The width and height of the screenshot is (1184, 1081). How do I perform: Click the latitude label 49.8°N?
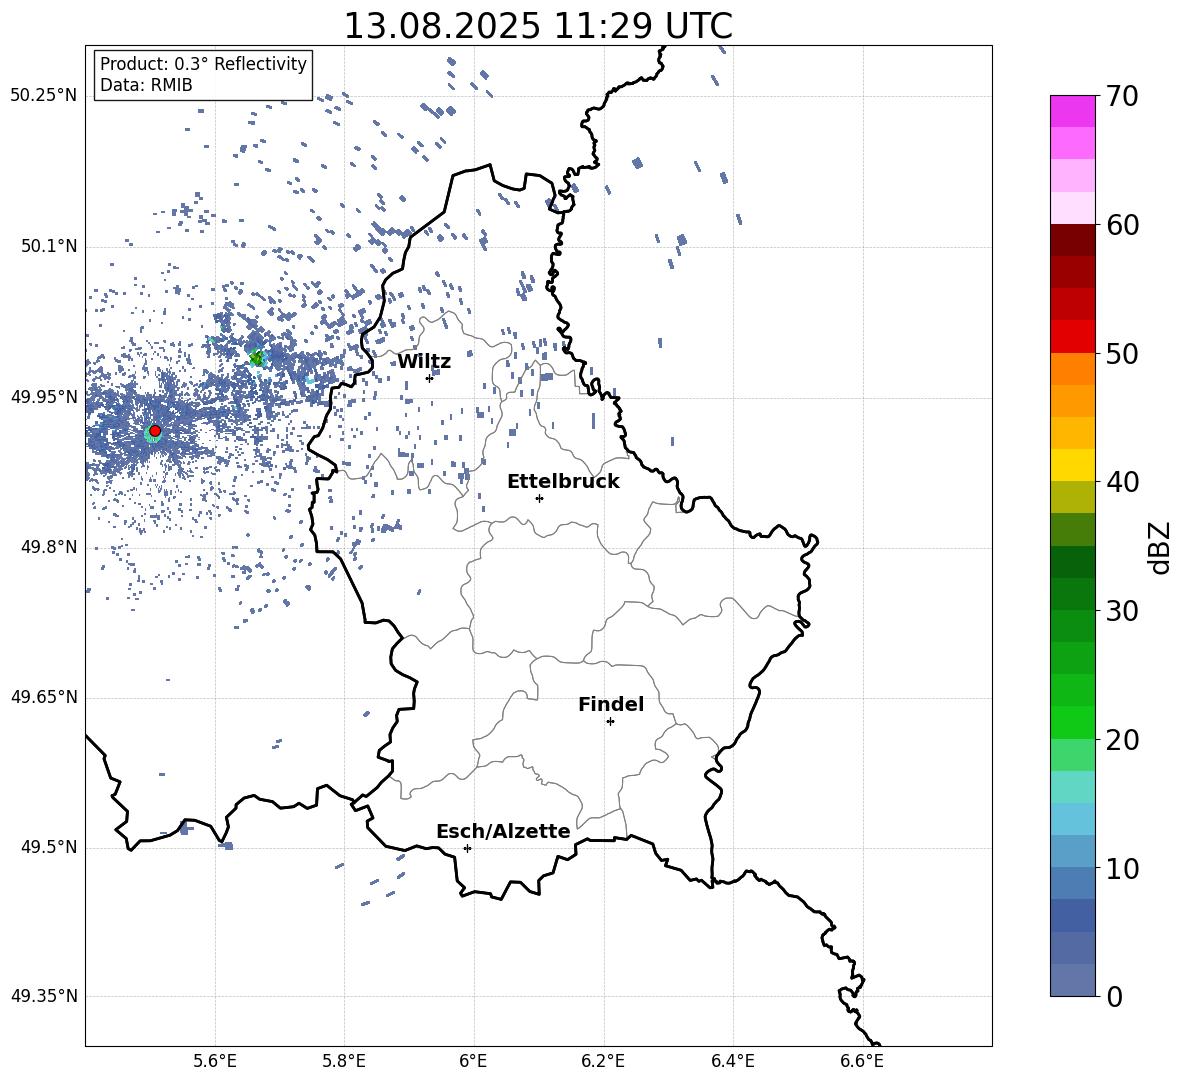point(49,547)
